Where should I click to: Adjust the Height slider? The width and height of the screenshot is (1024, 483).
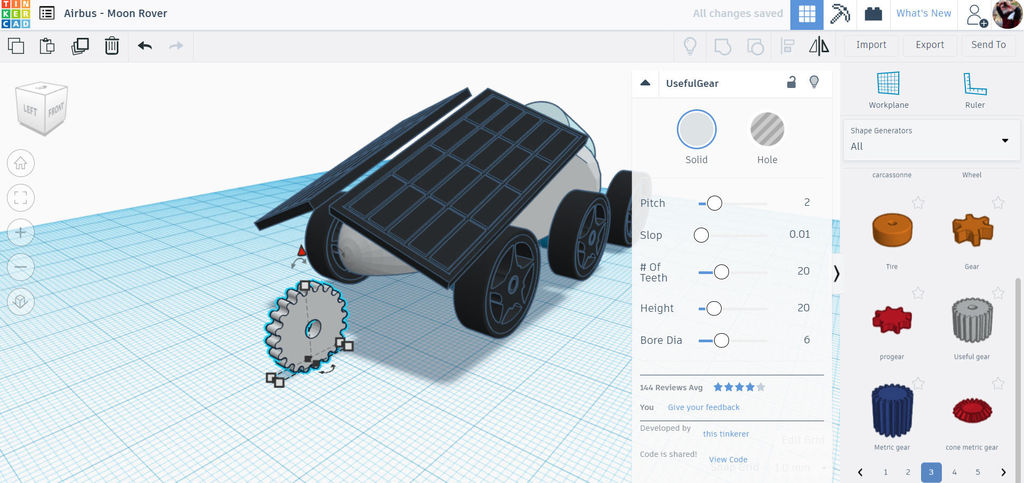(714, 308)
